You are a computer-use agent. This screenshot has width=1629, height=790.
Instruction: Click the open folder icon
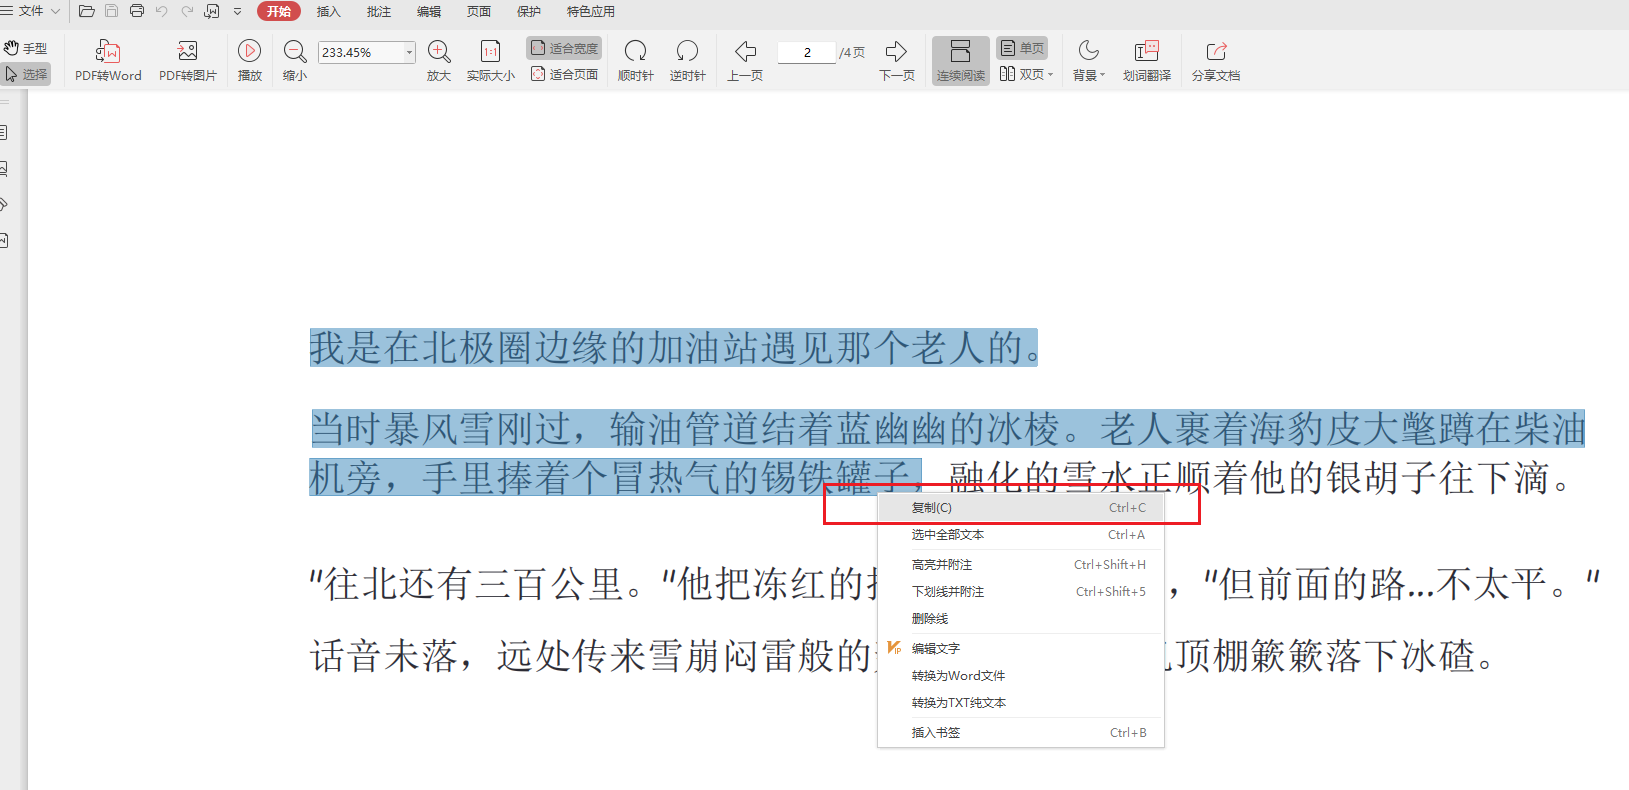87,11
